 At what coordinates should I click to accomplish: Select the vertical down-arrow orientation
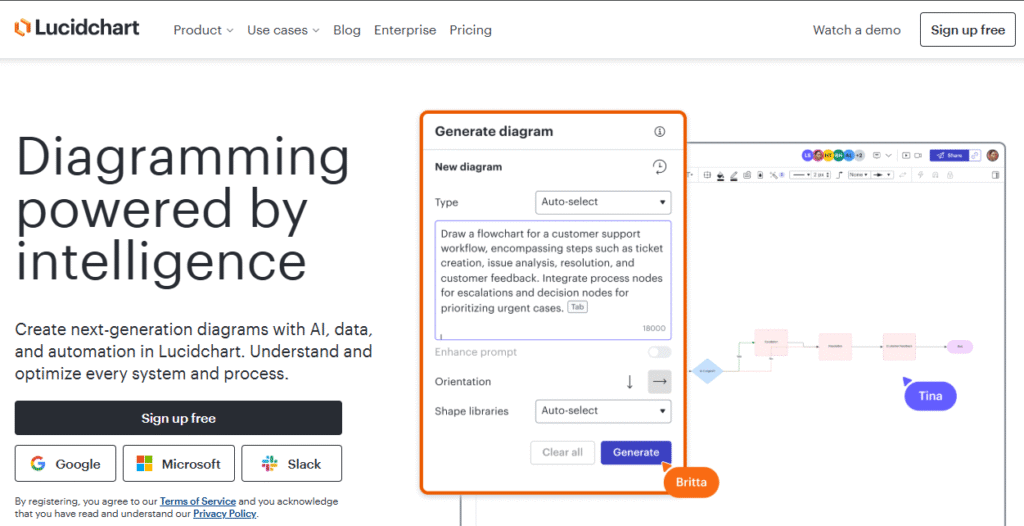(x=630, y=382)
